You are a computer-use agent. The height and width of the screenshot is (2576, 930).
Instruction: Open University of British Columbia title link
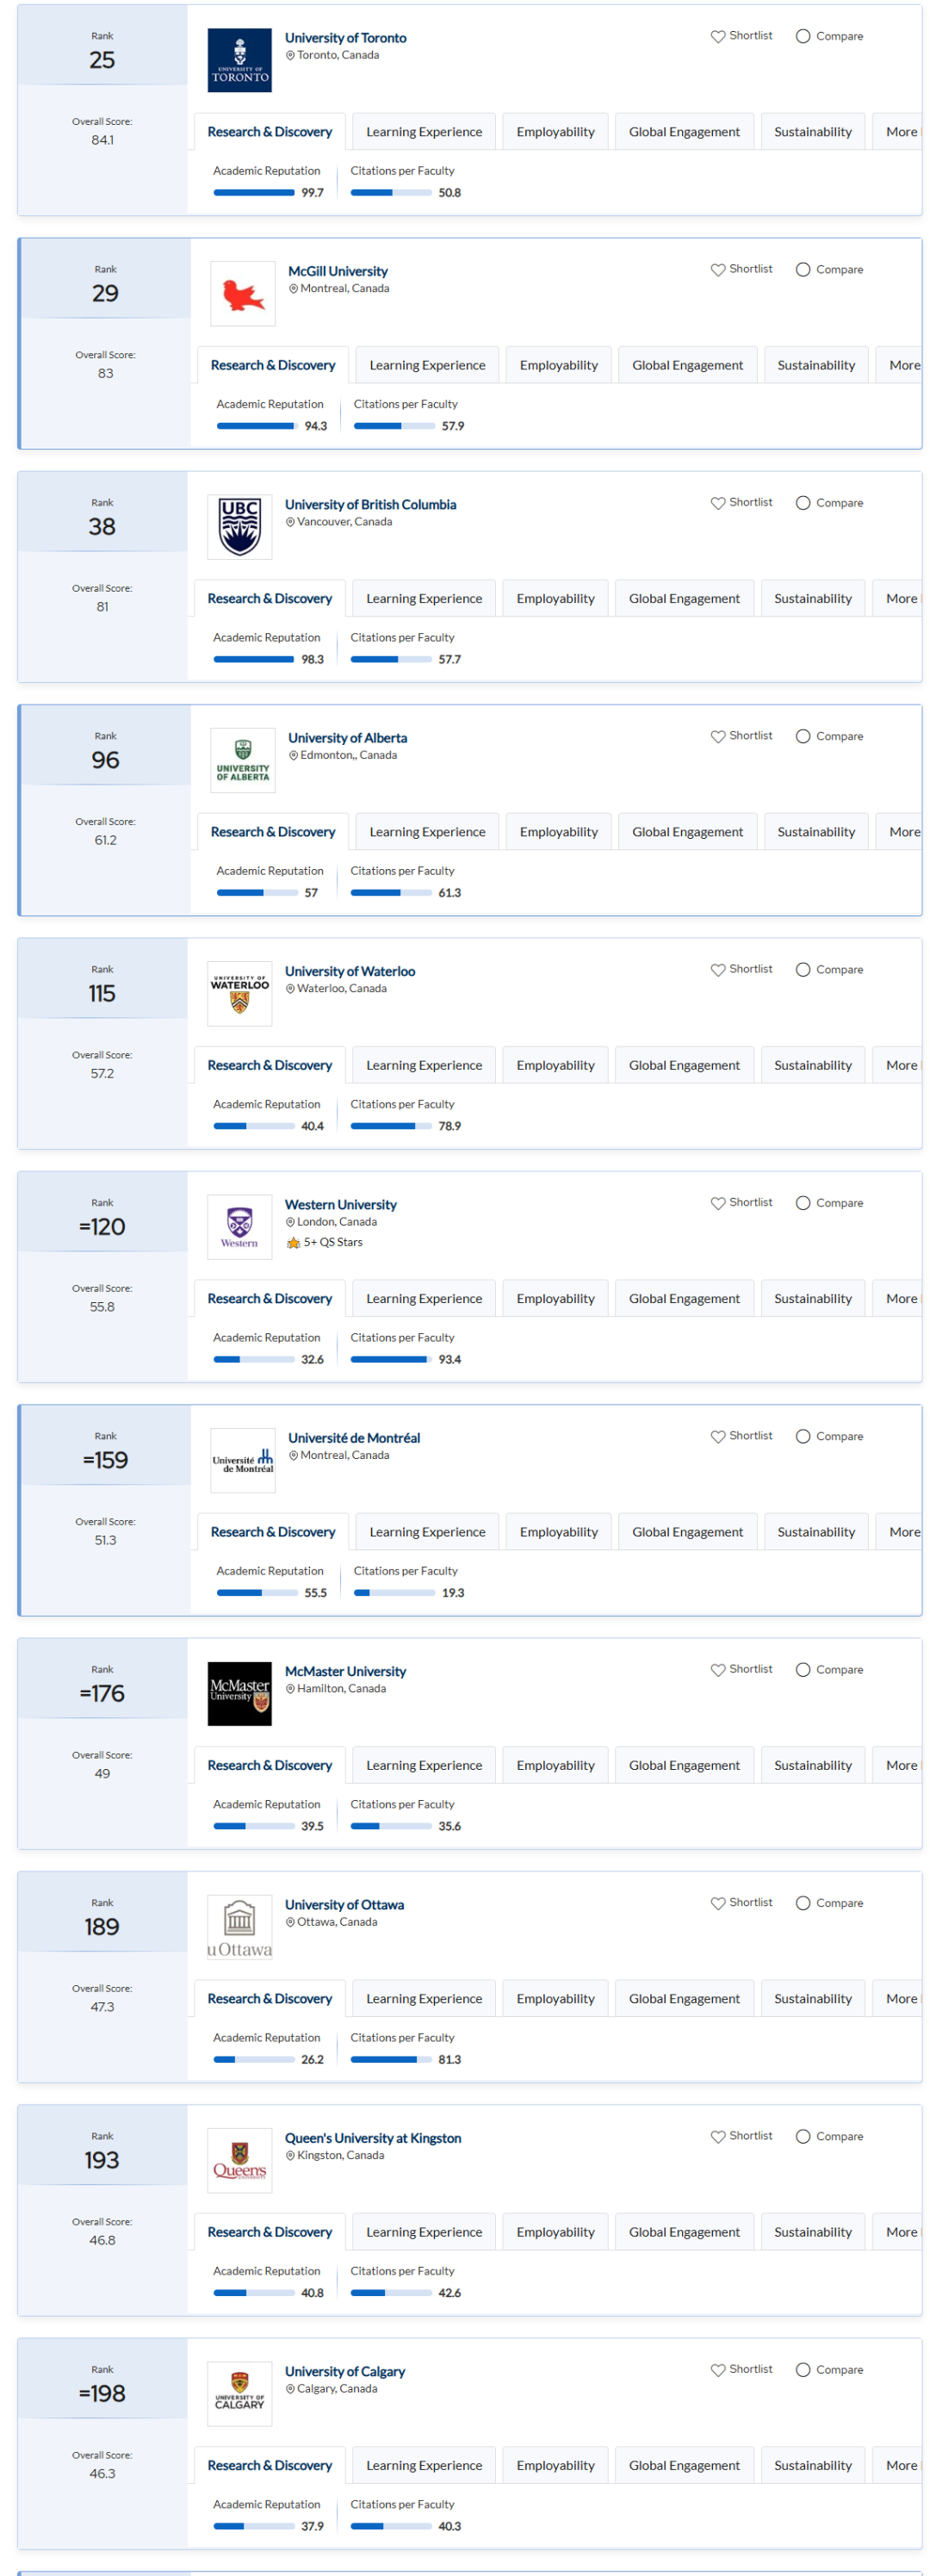pyautogui.click(x=370, y=505)
